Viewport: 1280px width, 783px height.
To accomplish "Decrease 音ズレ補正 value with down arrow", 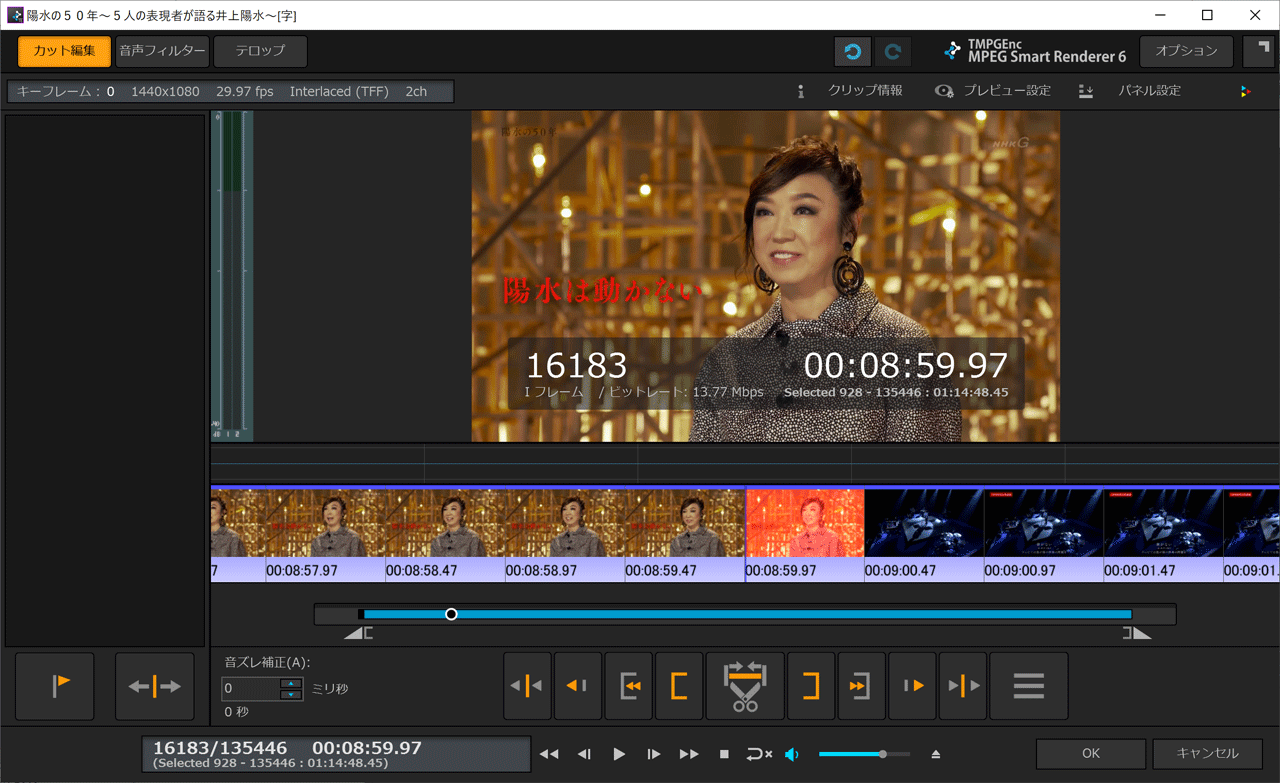I will (292, 694).
